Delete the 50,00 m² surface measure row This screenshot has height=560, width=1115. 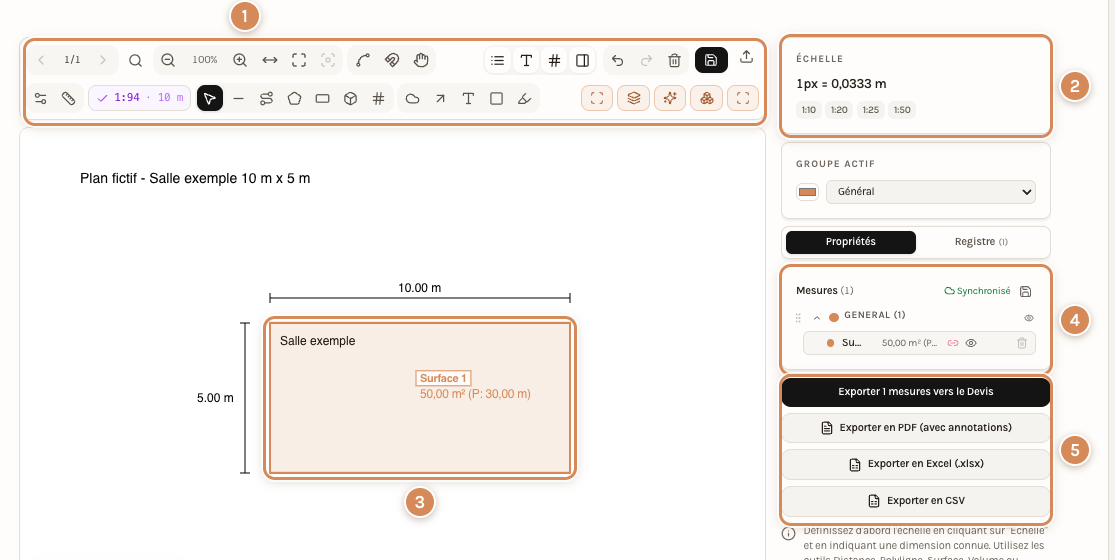(x=1022, y=343)
